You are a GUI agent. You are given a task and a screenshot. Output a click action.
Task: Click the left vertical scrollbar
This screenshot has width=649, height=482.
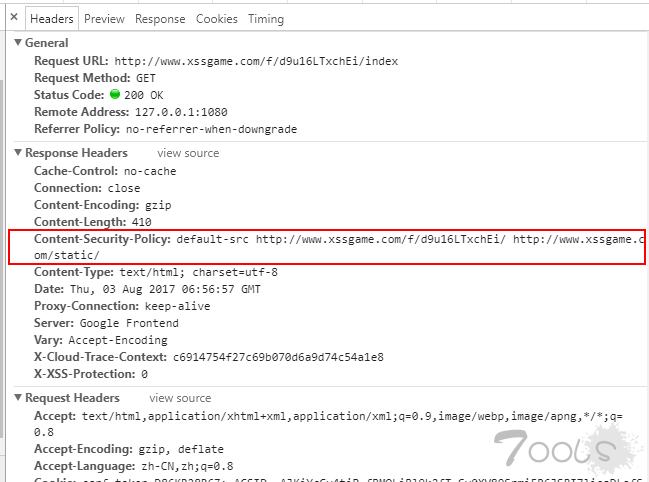[x=2, y=257]
